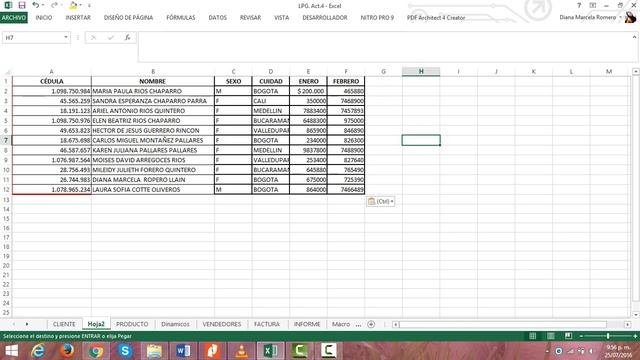Open File Explorer from taskbar
Image resolution: width=640 pixels, height=360 pixels.
click(x=154, y=351)
